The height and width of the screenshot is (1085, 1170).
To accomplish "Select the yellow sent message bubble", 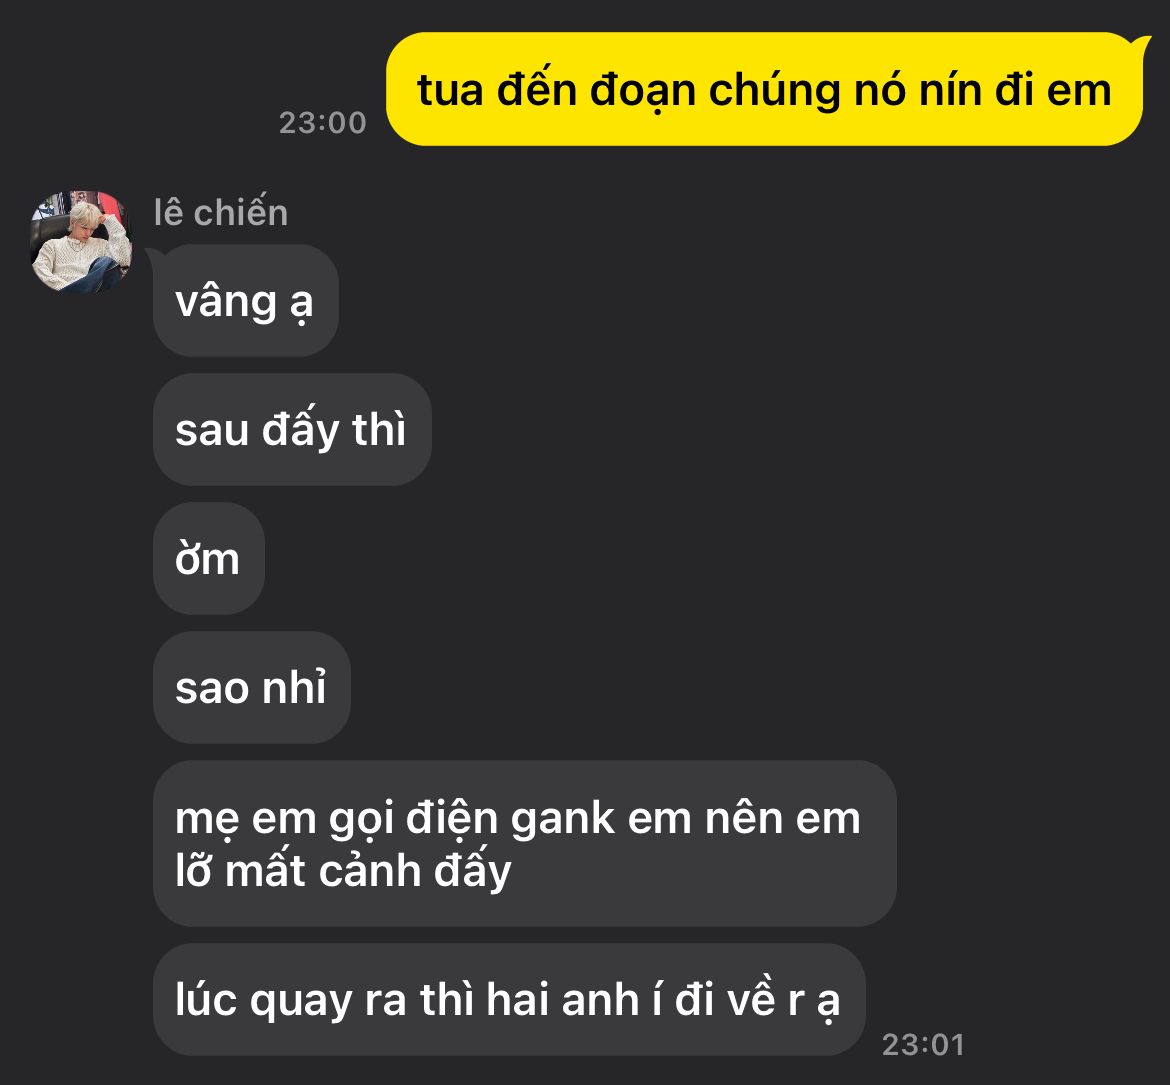I will (x=766, y=89).
